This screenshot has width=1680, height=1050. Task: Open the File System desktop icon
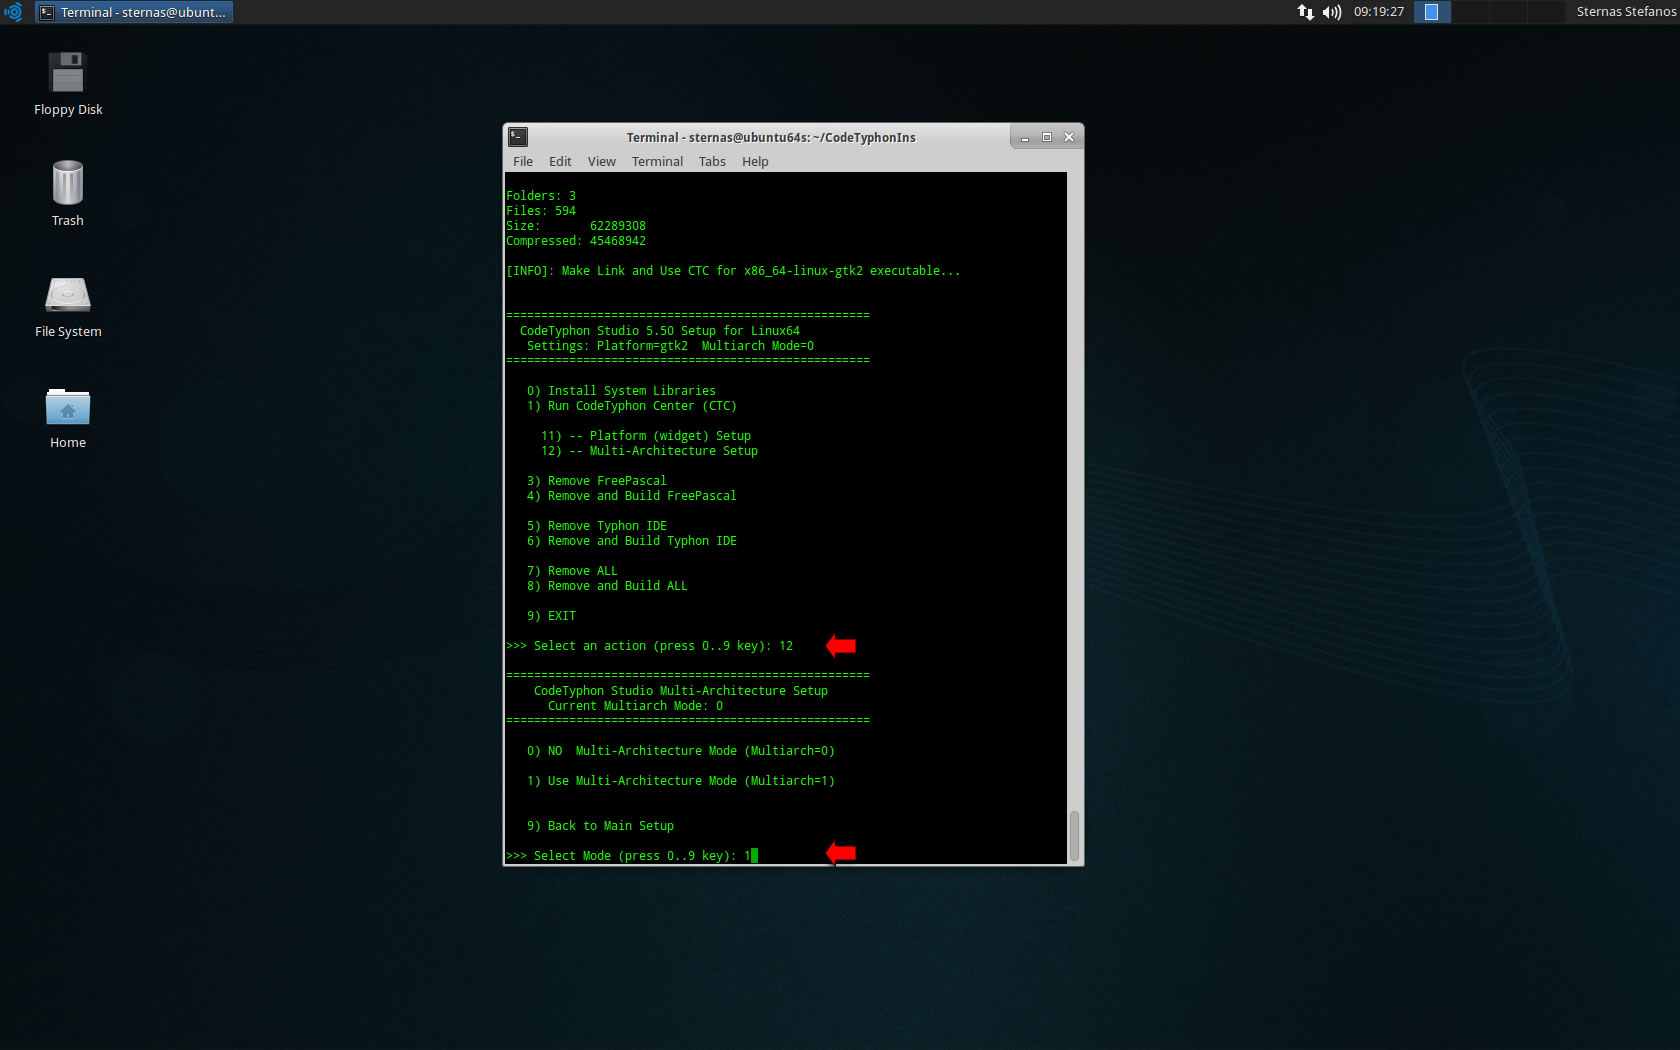[68, 306]
